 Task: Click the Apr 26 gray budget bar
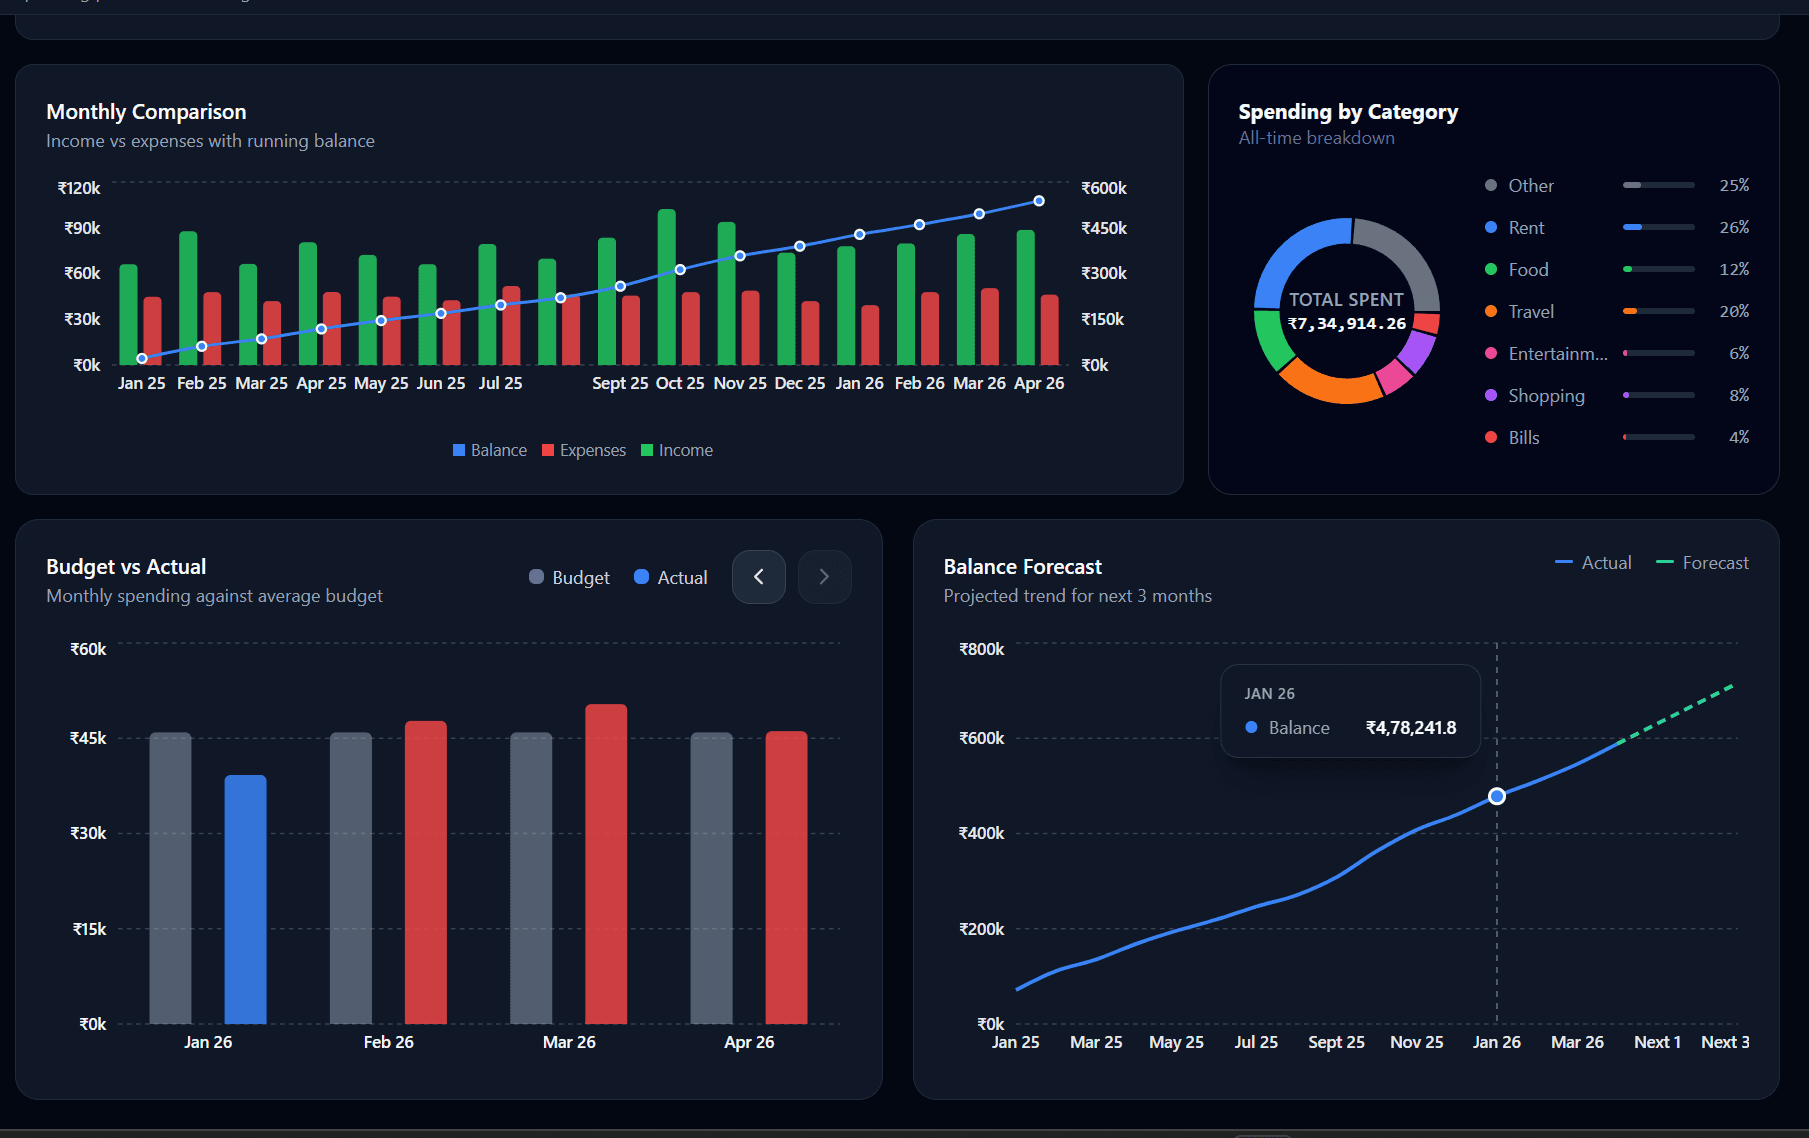click(x=711, y=878)
